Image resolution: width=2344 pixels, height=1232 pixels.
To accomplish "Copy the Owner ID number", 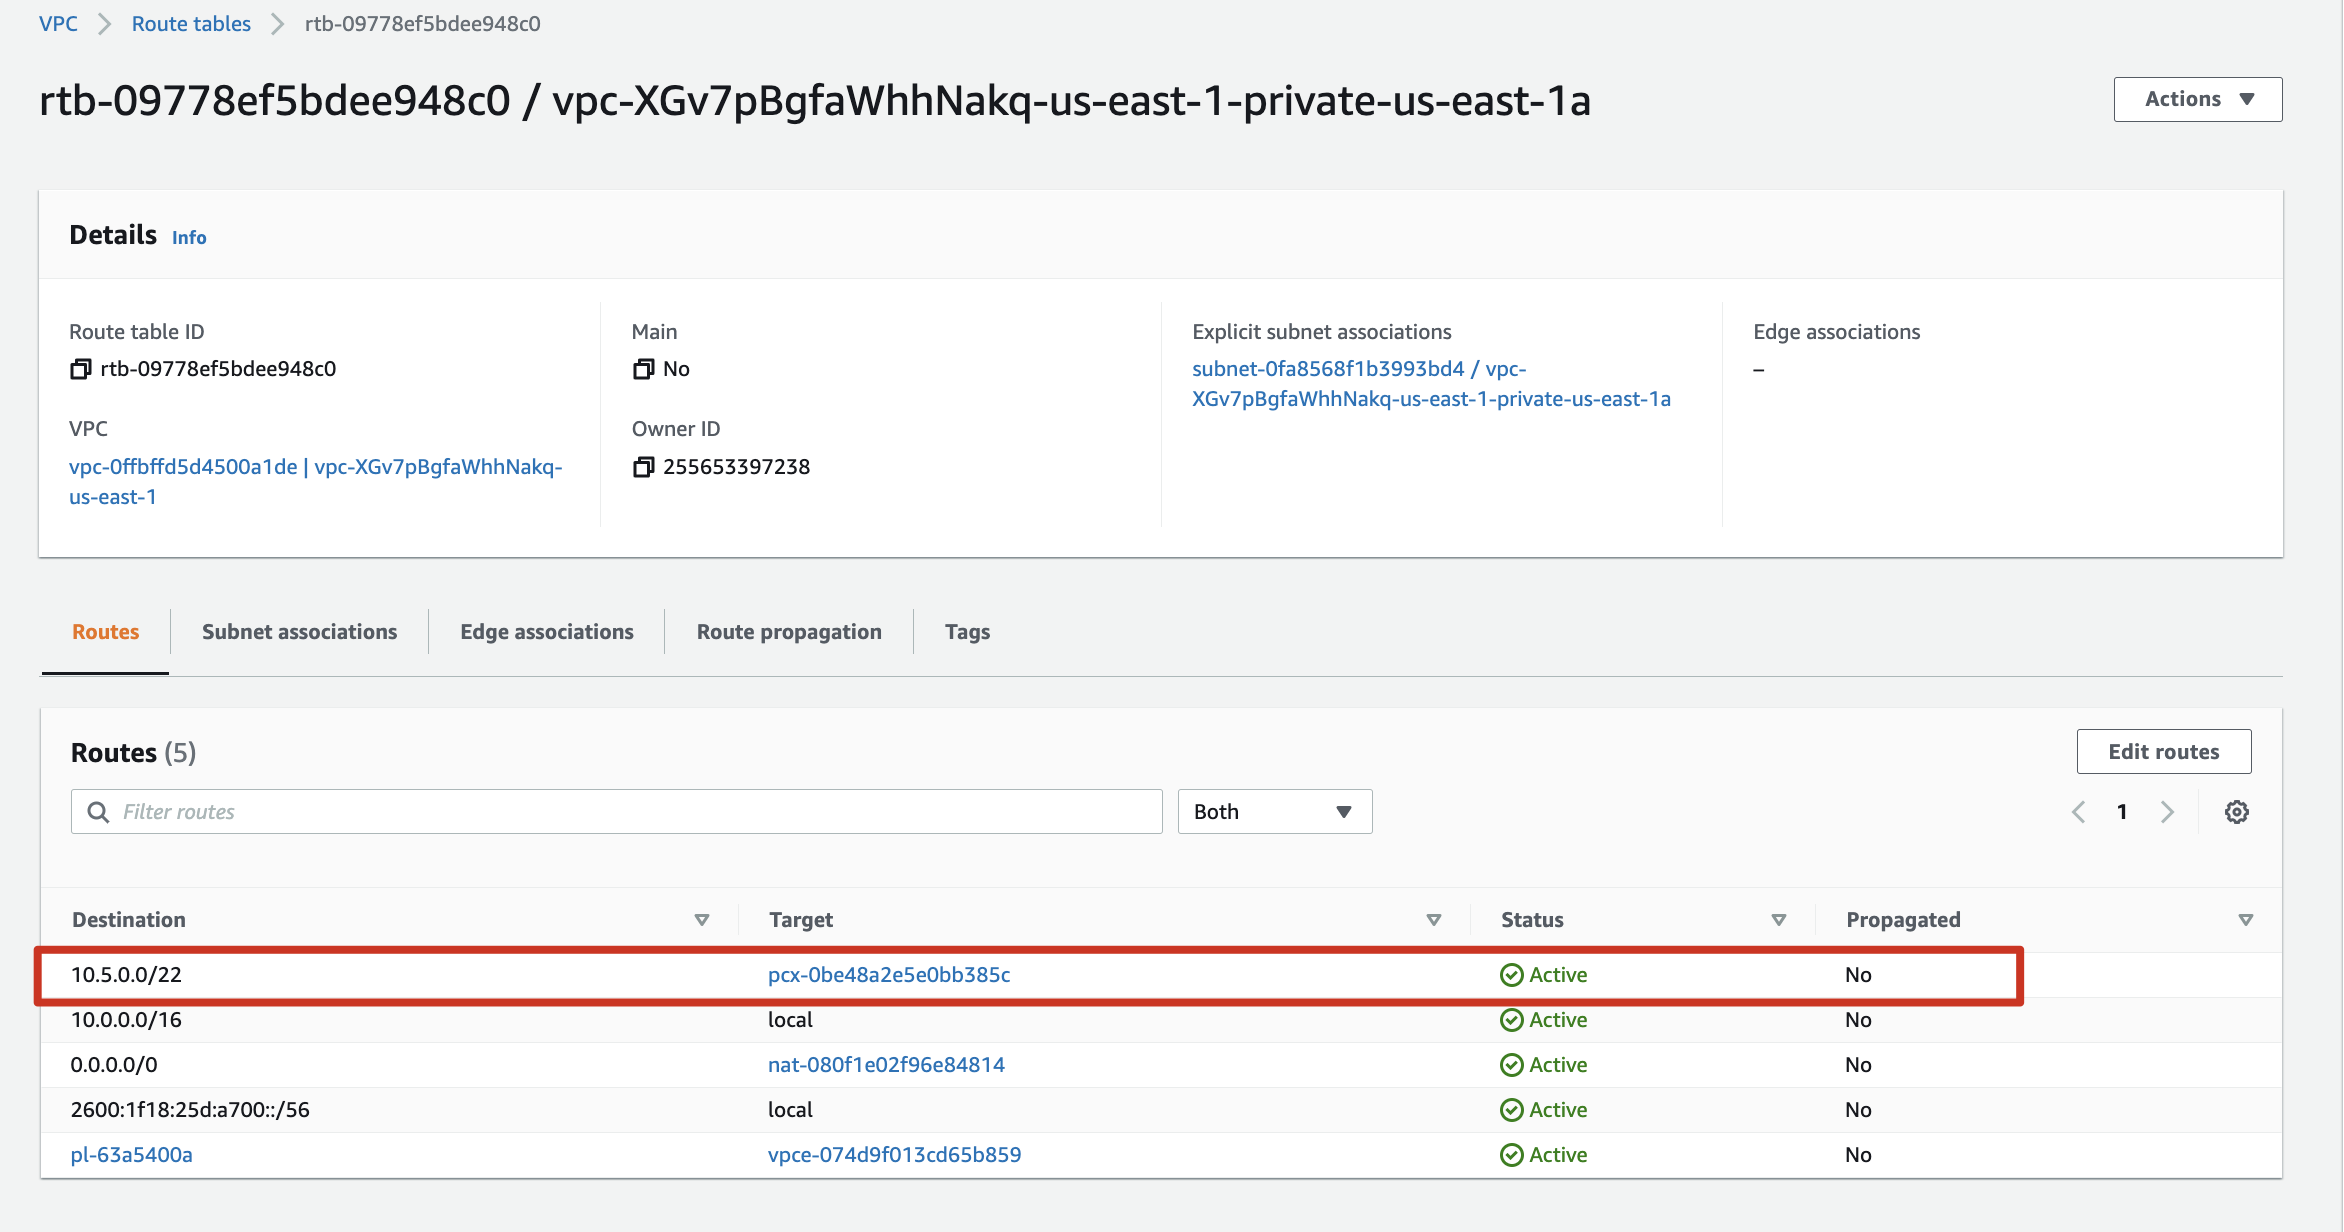I will (643, 467).
